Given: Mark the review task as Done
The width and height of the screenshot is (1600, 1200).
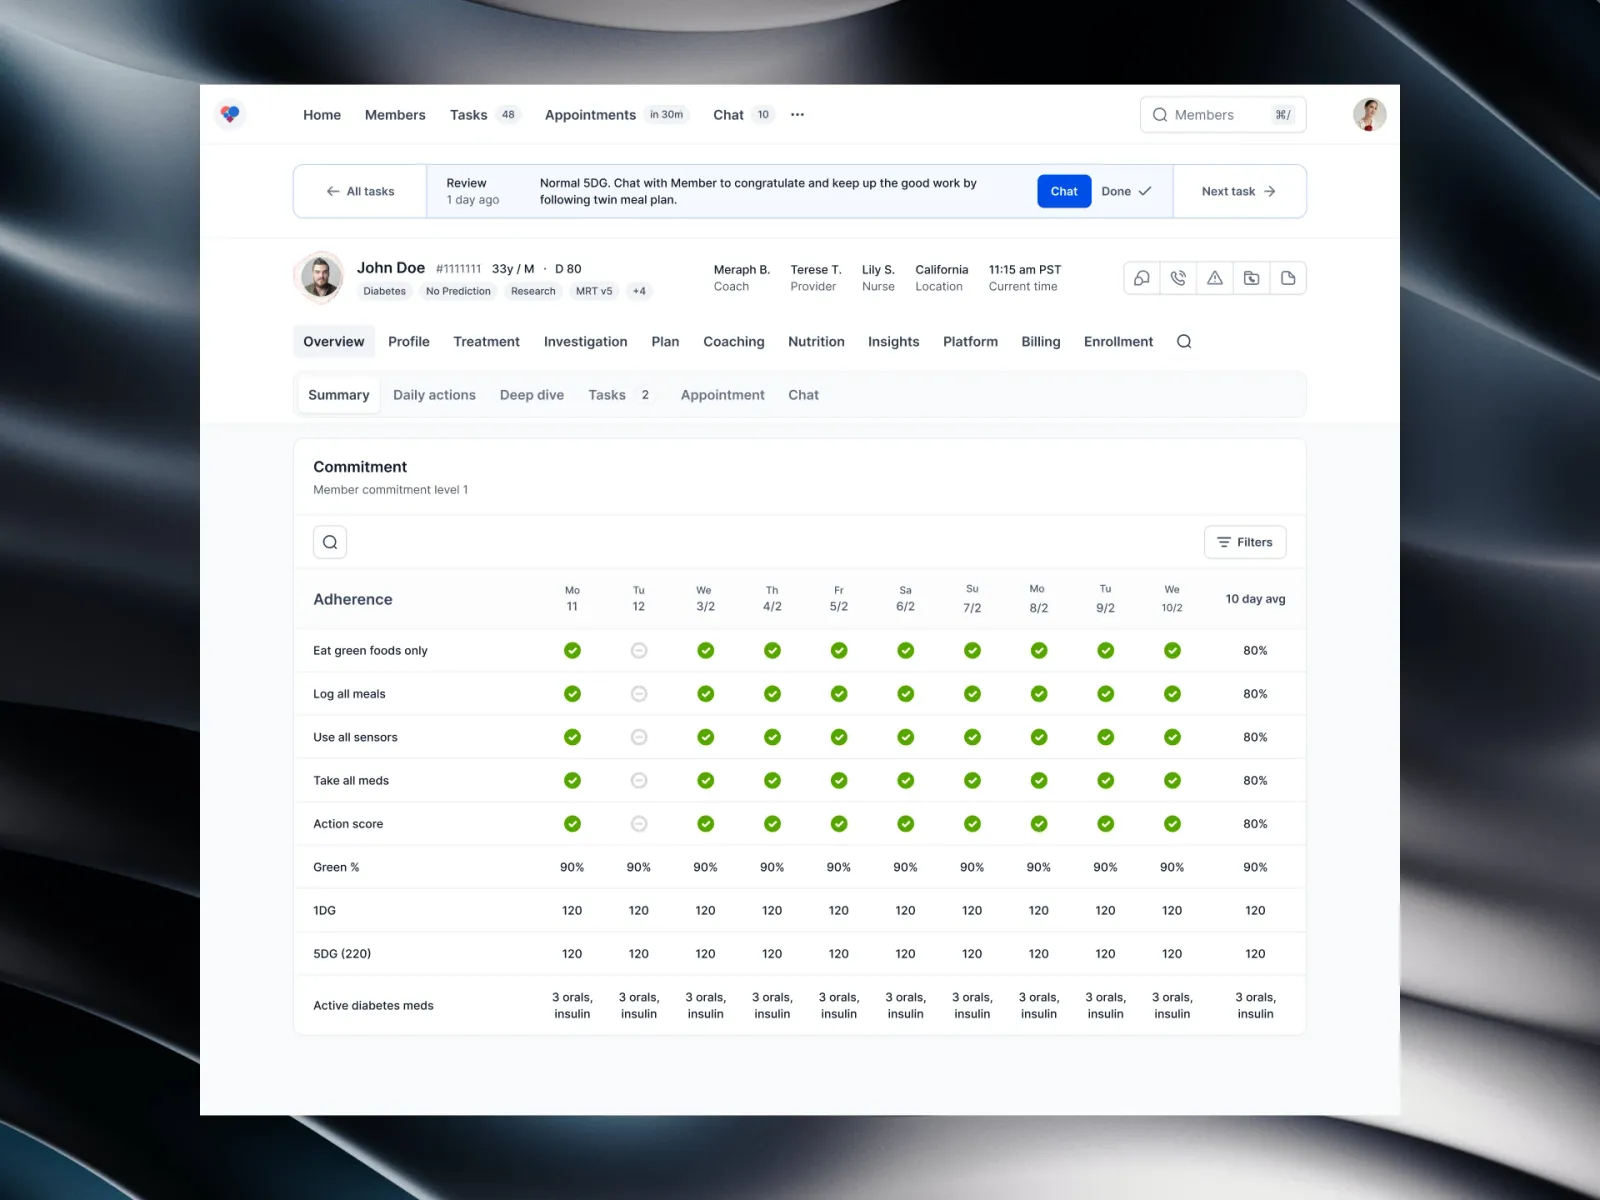Looking at the screenshot, I should (1126, 191).
